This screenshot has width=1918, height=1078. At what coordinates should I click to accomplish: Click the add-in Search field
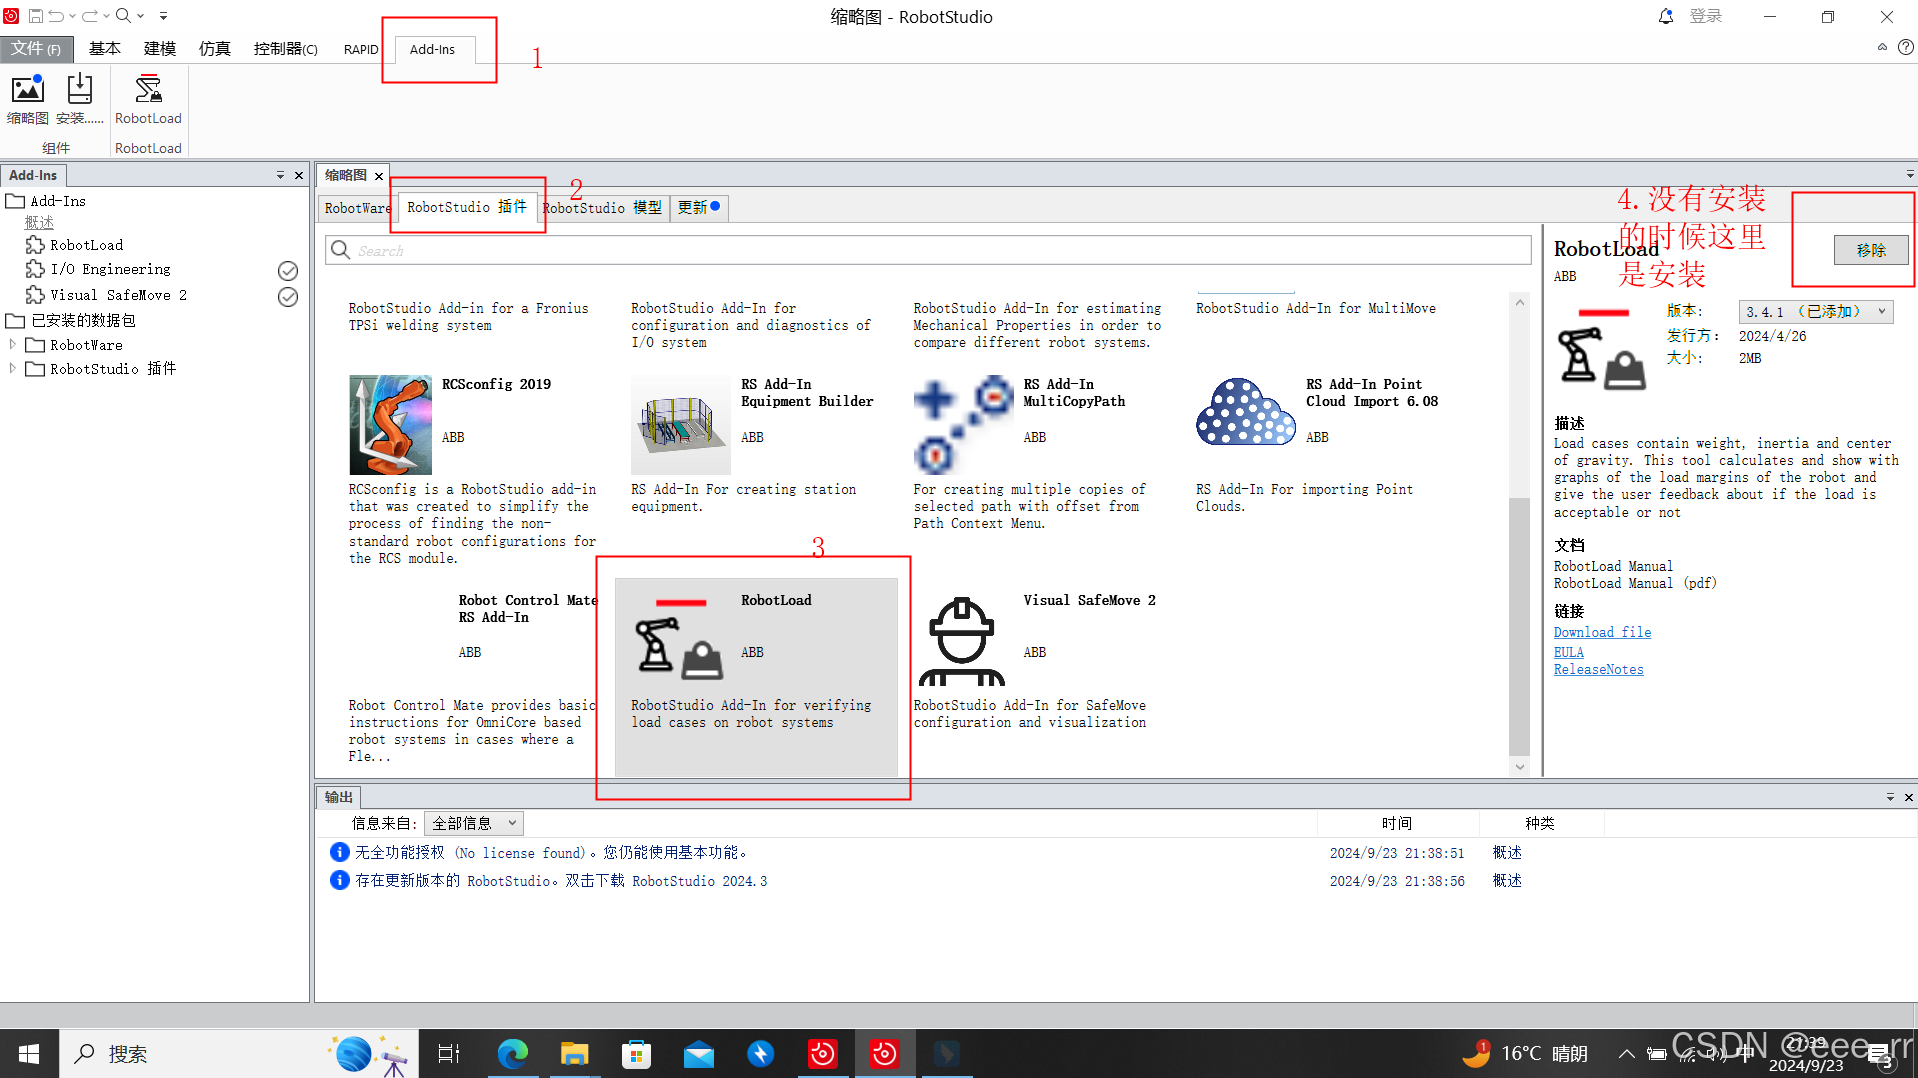[x=928, y=250]
